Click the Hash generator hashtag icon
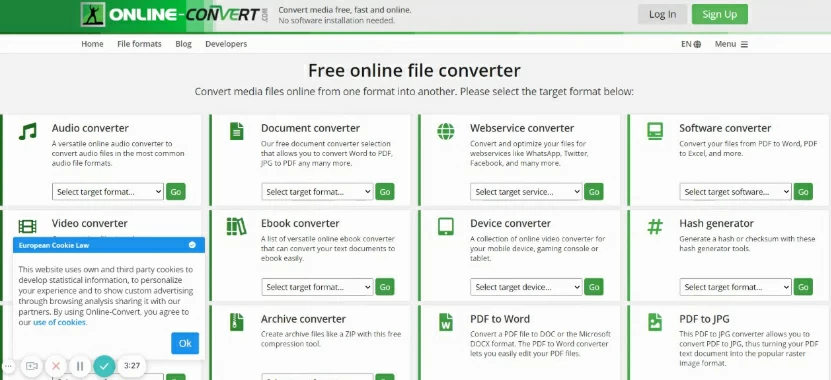The height and width of the screenshot is (380, 831). point(655,227)
